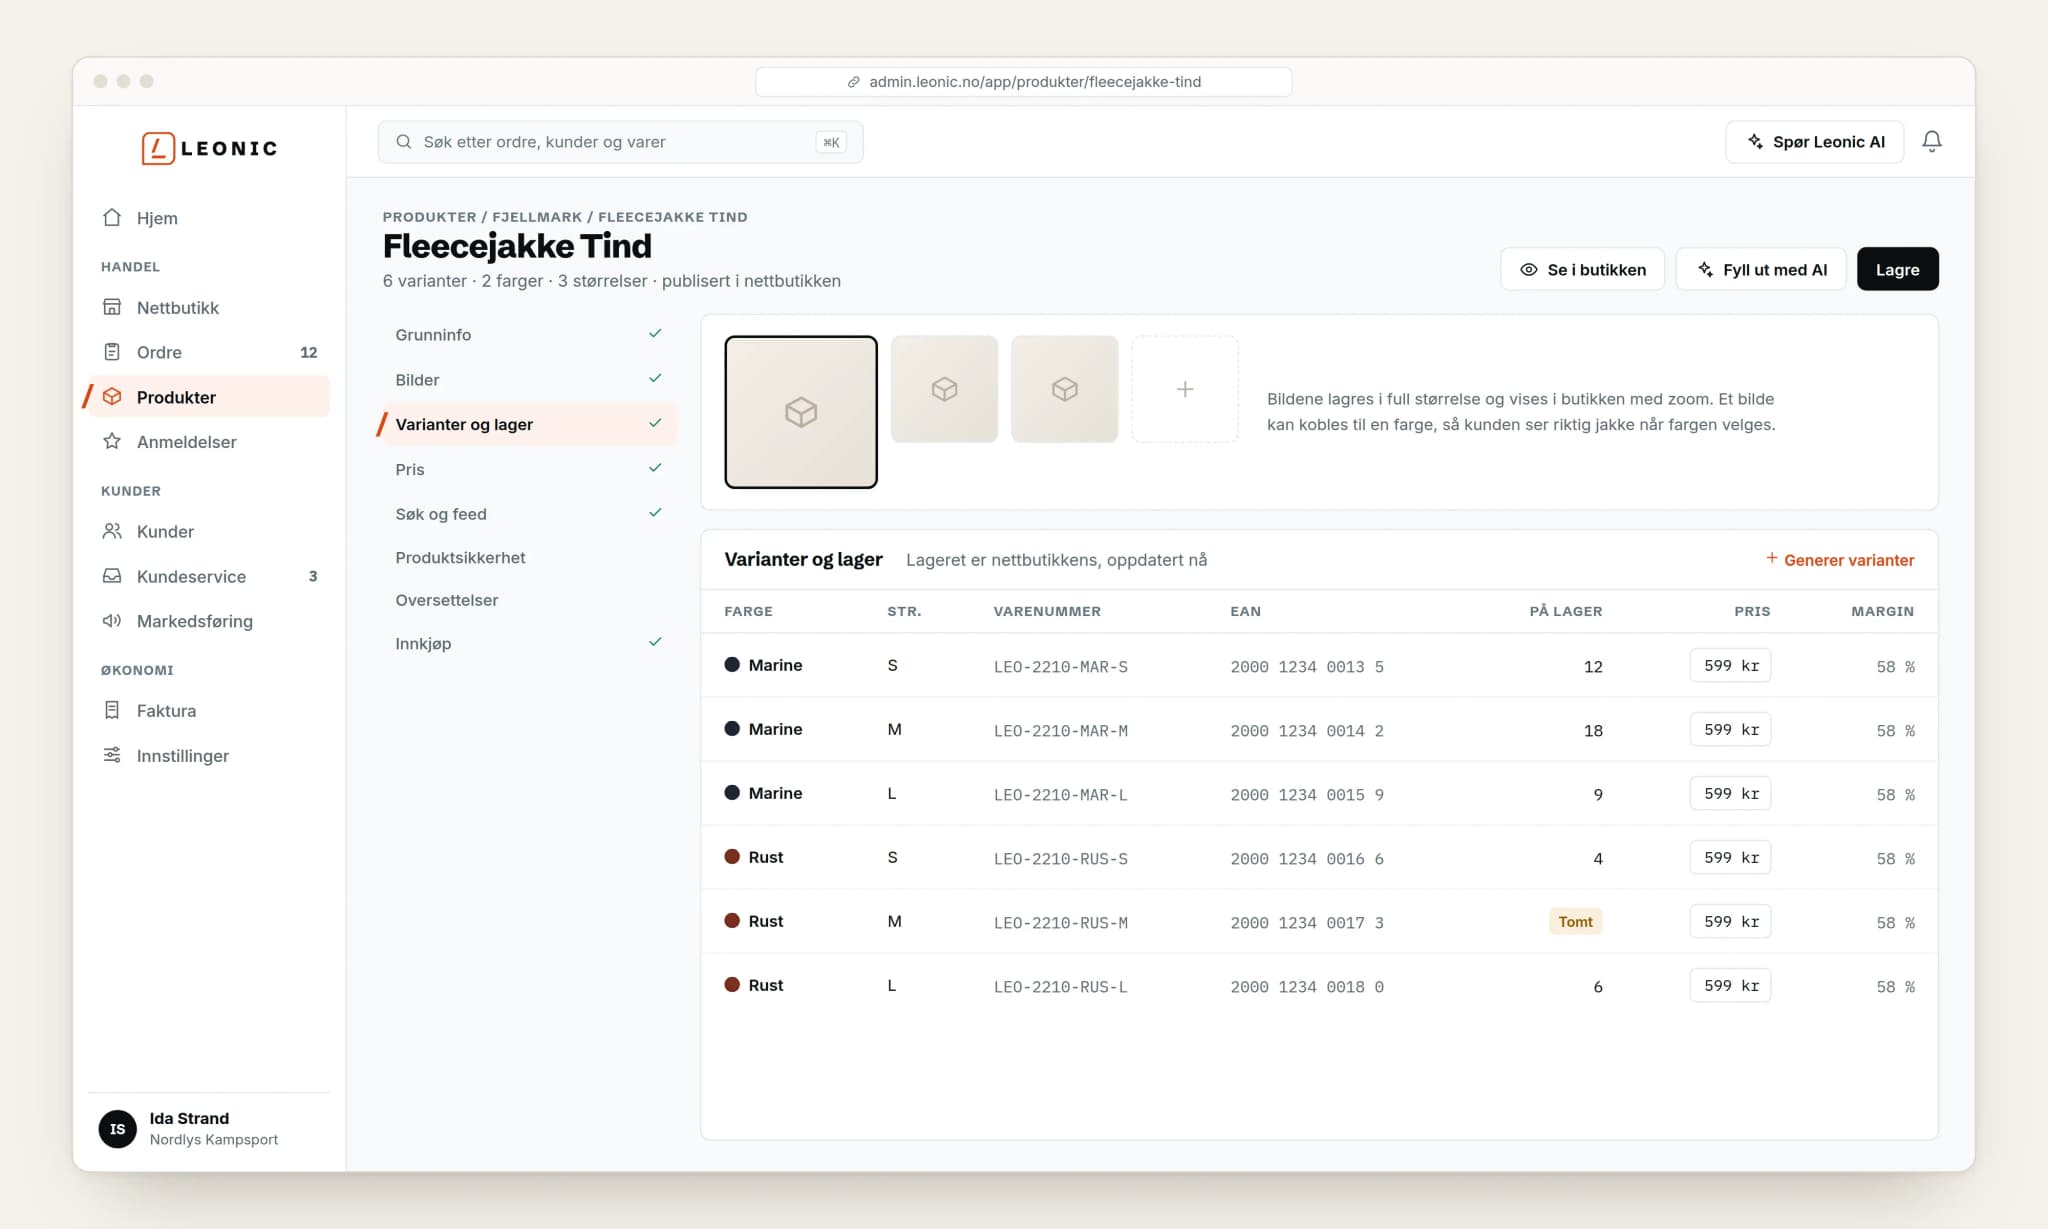
Task: Open the notifications bell
Action: tap(1932, 142)
